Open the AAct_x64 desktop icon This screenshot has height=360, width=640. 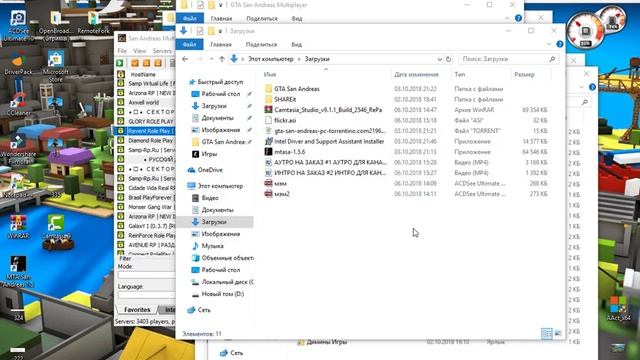(x=618, y=308)
